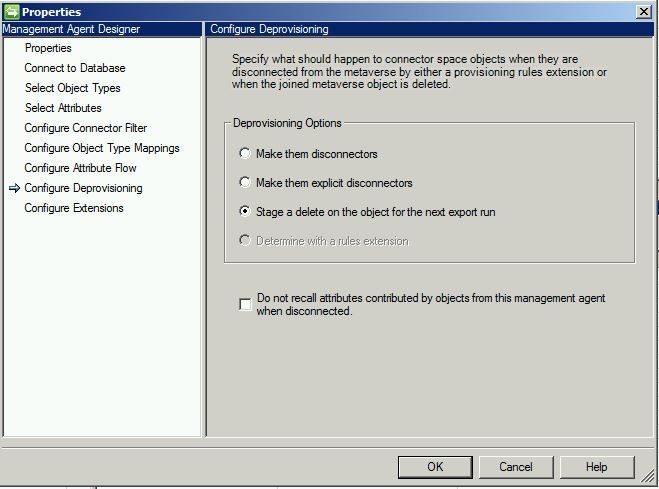The image size is (659, 489).
Task: Open Select Object Types page
Action: pyautogui.click(x=72, y=88)
